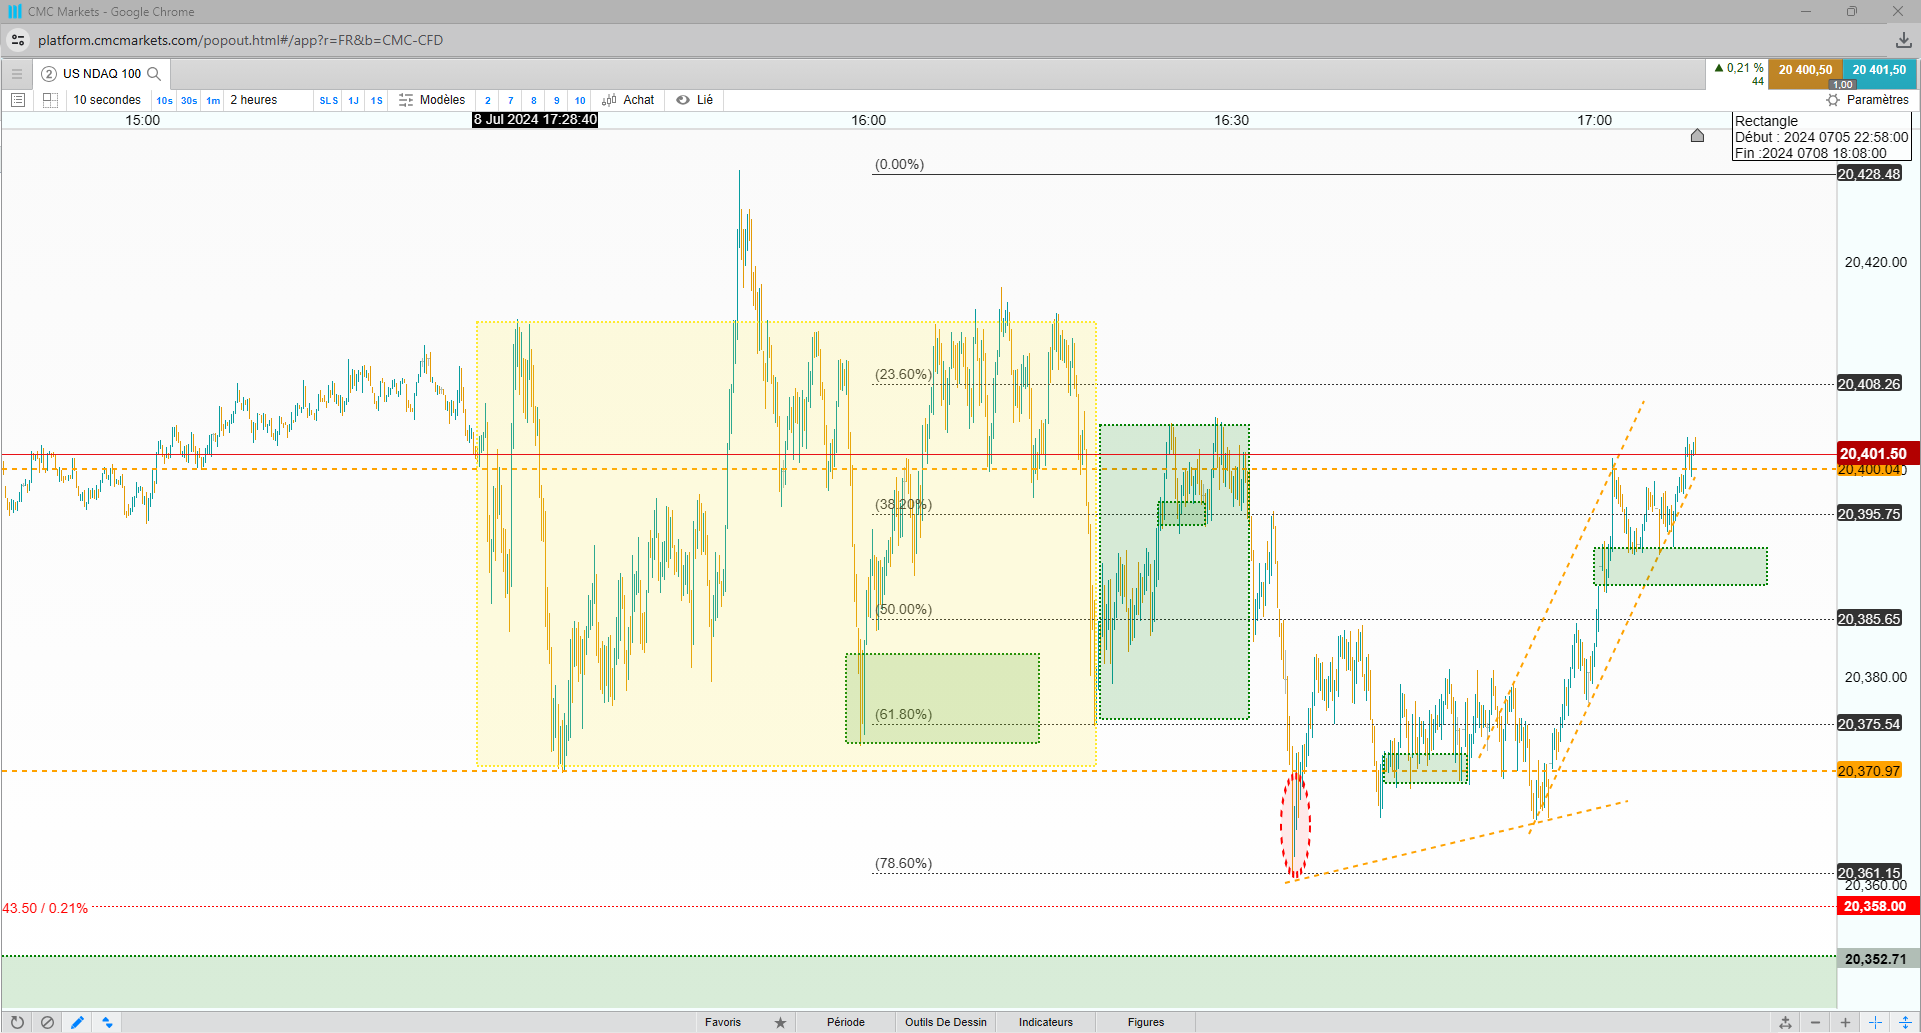Select the SLS range shortcut
Screen dimensions: 1921x1033
(328, 100)
